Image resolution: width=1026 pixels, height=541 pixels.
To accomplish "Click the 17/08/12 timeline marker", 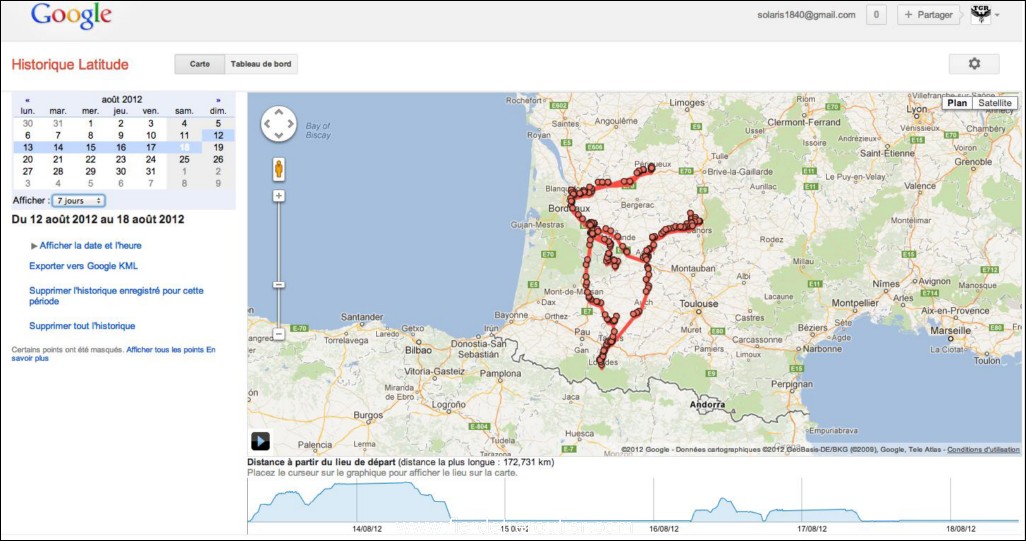I will [813, 528].
